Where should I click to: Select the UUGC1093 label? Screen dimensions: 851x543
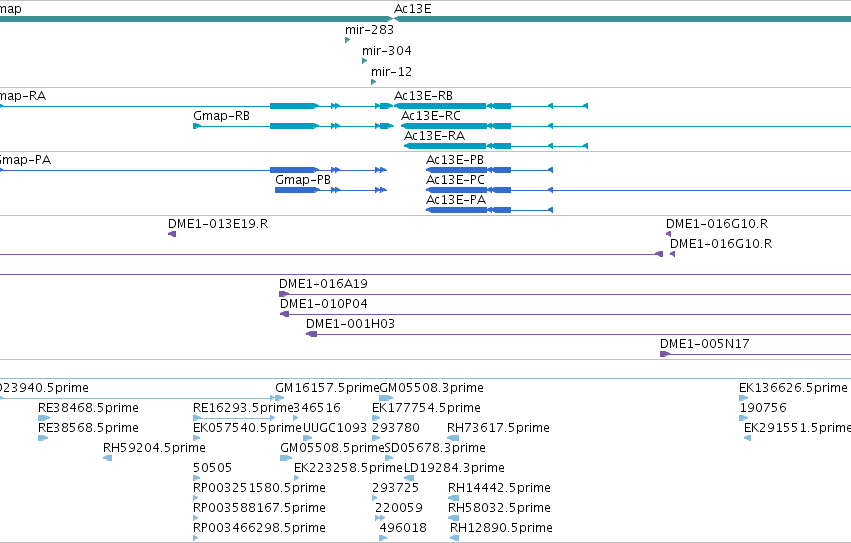[335, 428]
